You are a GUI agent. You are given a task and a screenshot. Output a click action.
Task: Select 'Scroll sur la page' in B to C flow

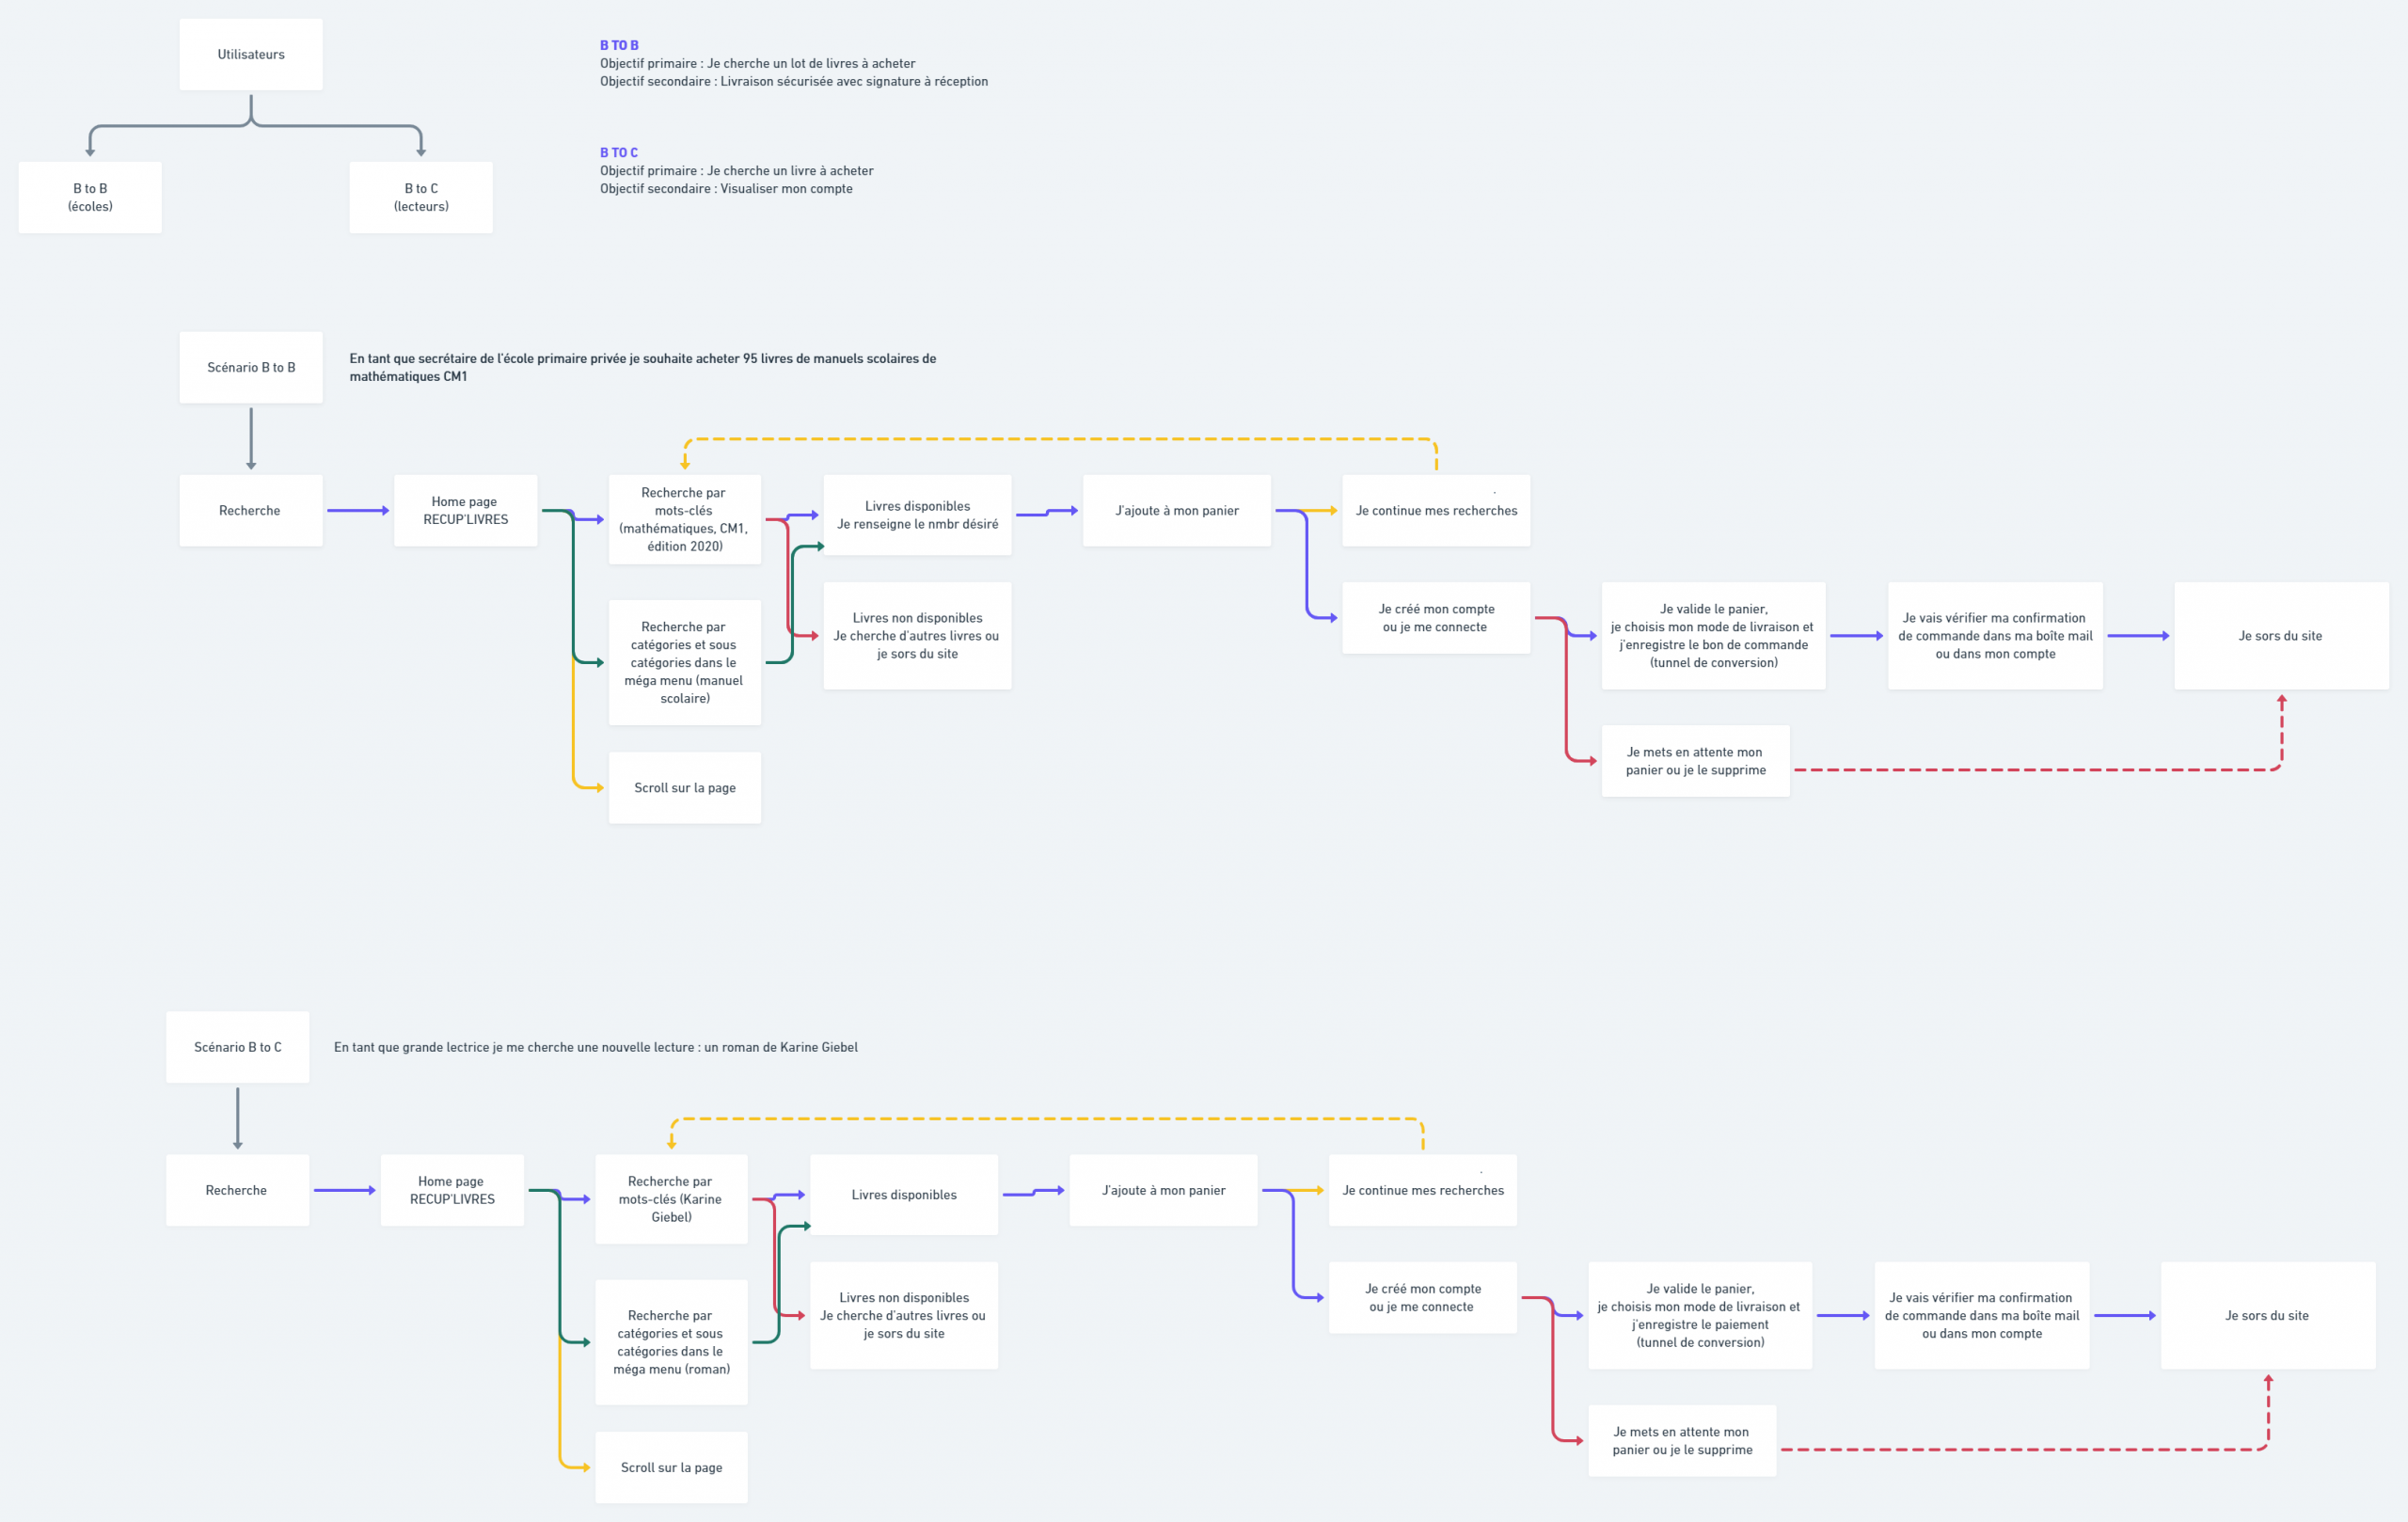(671, 1467)
